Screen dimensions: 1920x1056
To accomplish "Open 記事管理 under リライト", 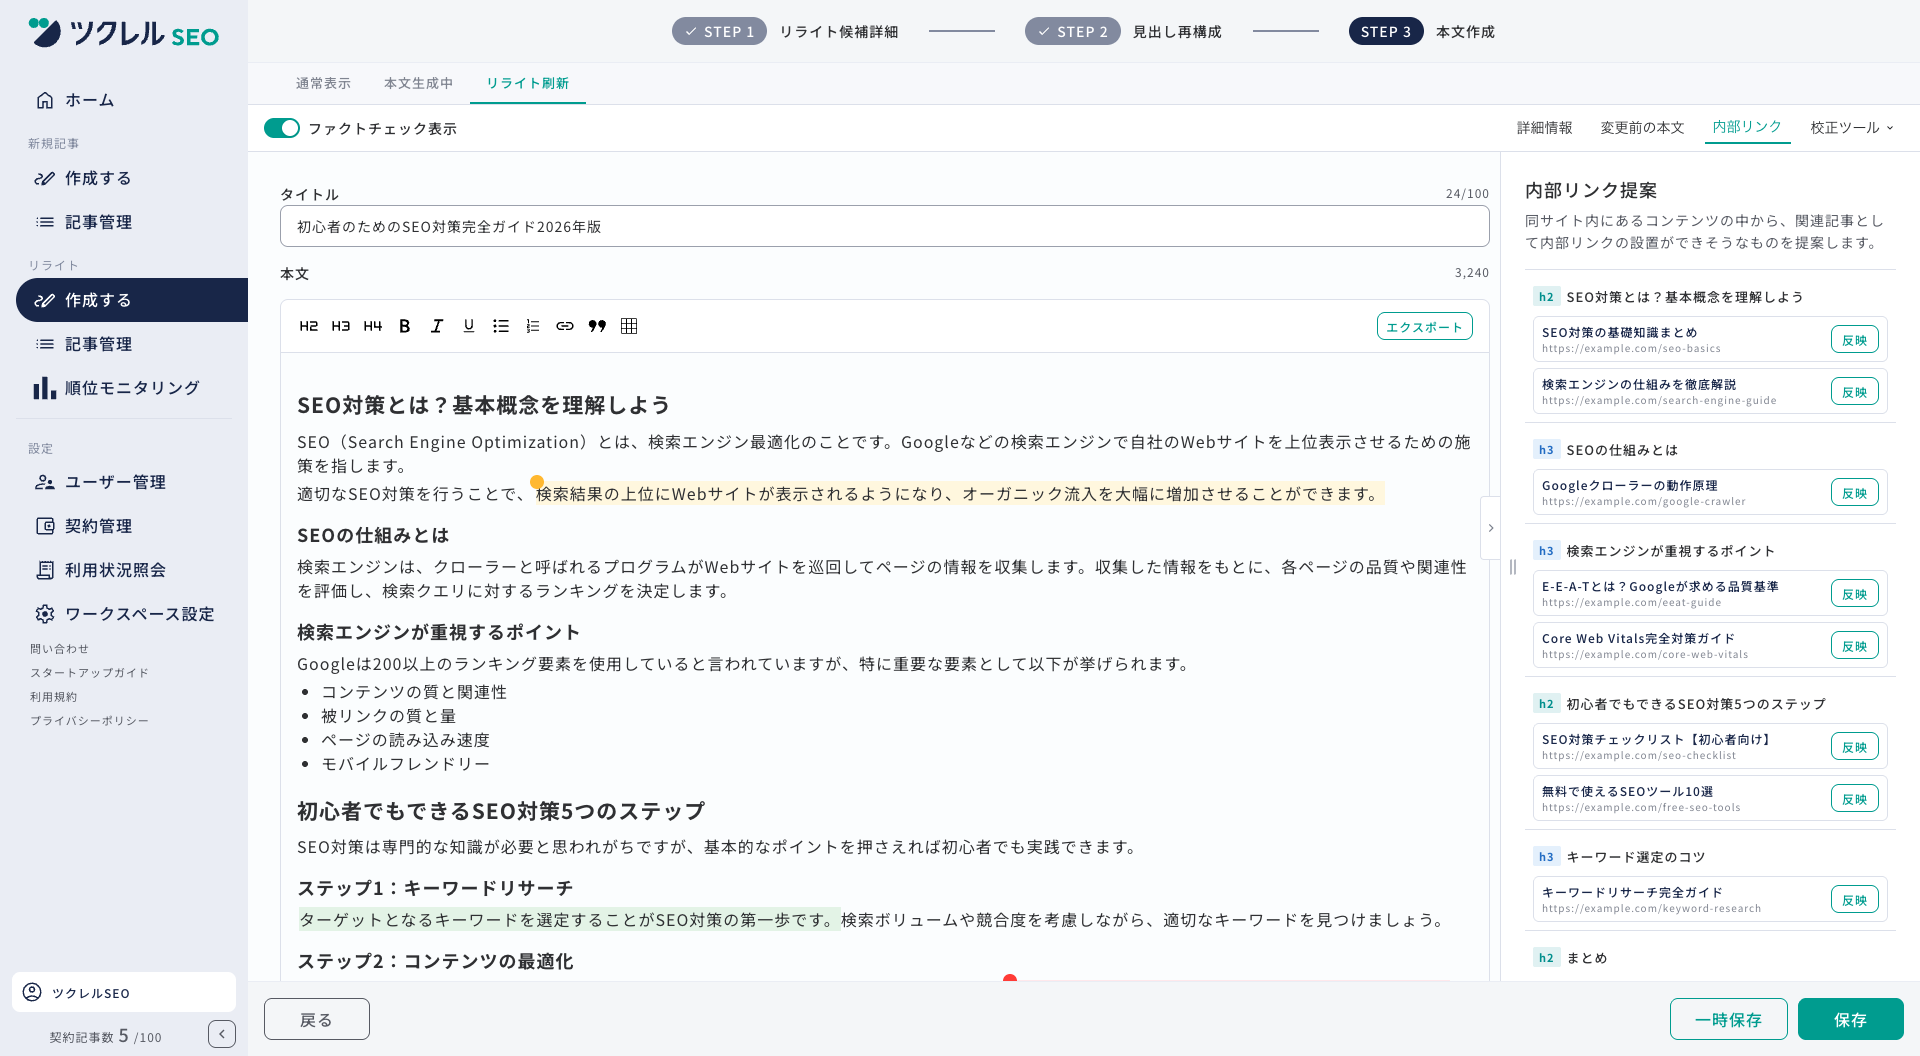I will [124, 344].
